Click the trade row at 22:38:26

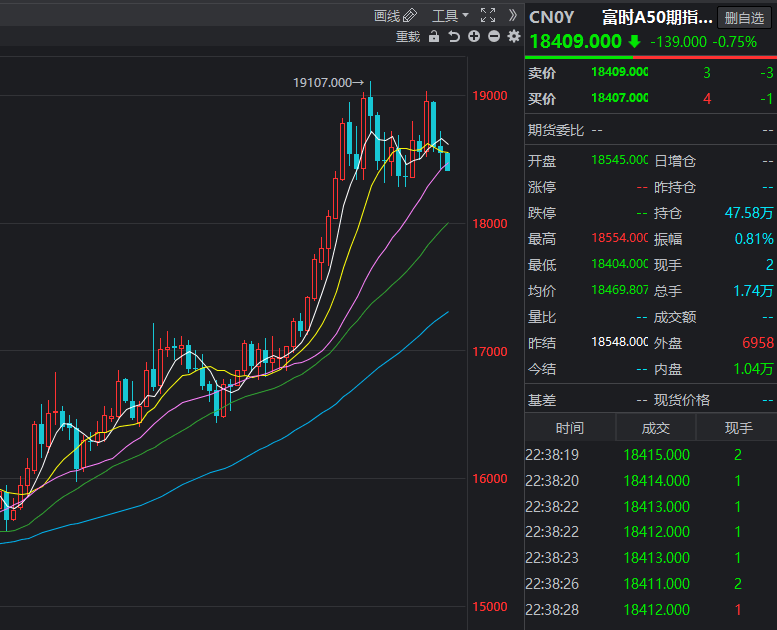(651, 583)
